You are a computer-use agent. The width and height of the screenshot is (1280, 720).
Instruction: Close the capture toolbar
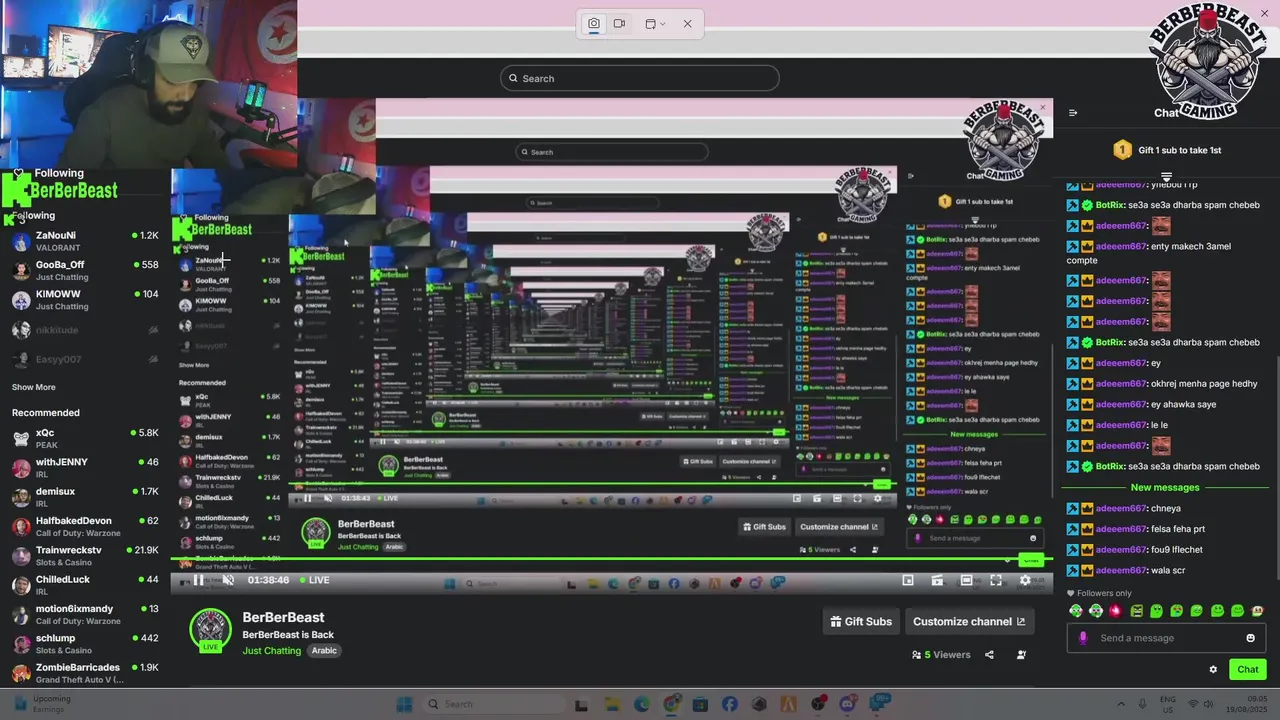(687, 24)
